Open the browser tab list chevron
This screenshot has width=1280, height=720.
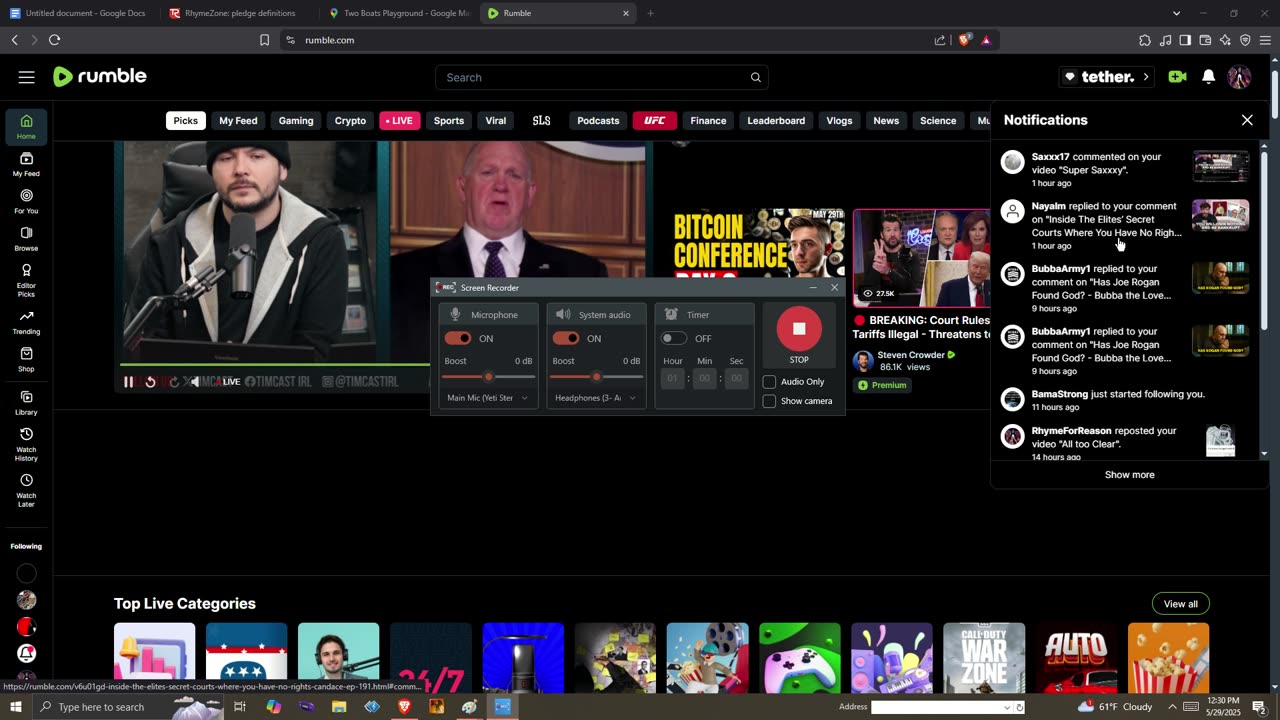point(1176,13)
